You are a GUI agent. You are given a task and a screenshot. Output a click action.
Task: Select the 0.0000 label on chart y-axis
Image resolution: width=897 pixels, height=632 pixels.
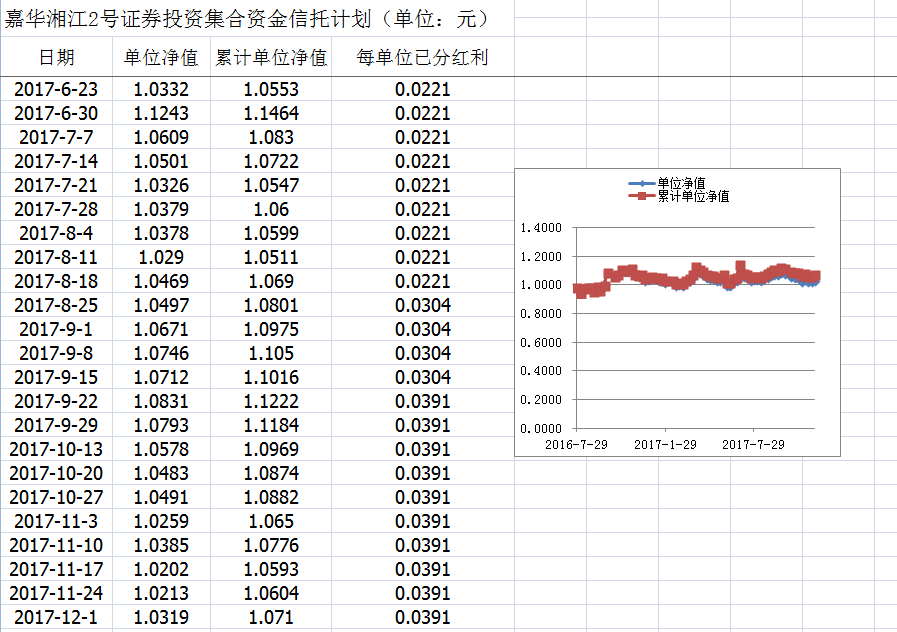pyautogui.click(x=542, y=428)
